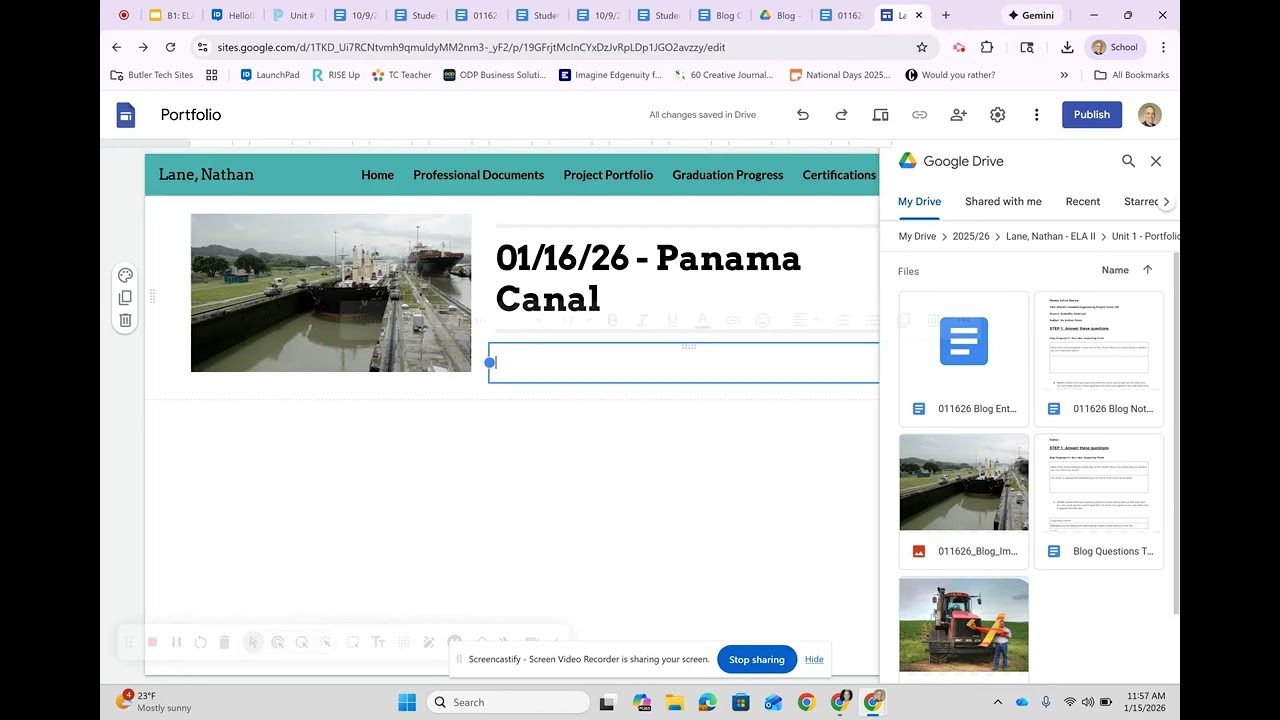Open RISE Up bookmark
This screenshot has width=1280, height=720.
pos(336,75)
